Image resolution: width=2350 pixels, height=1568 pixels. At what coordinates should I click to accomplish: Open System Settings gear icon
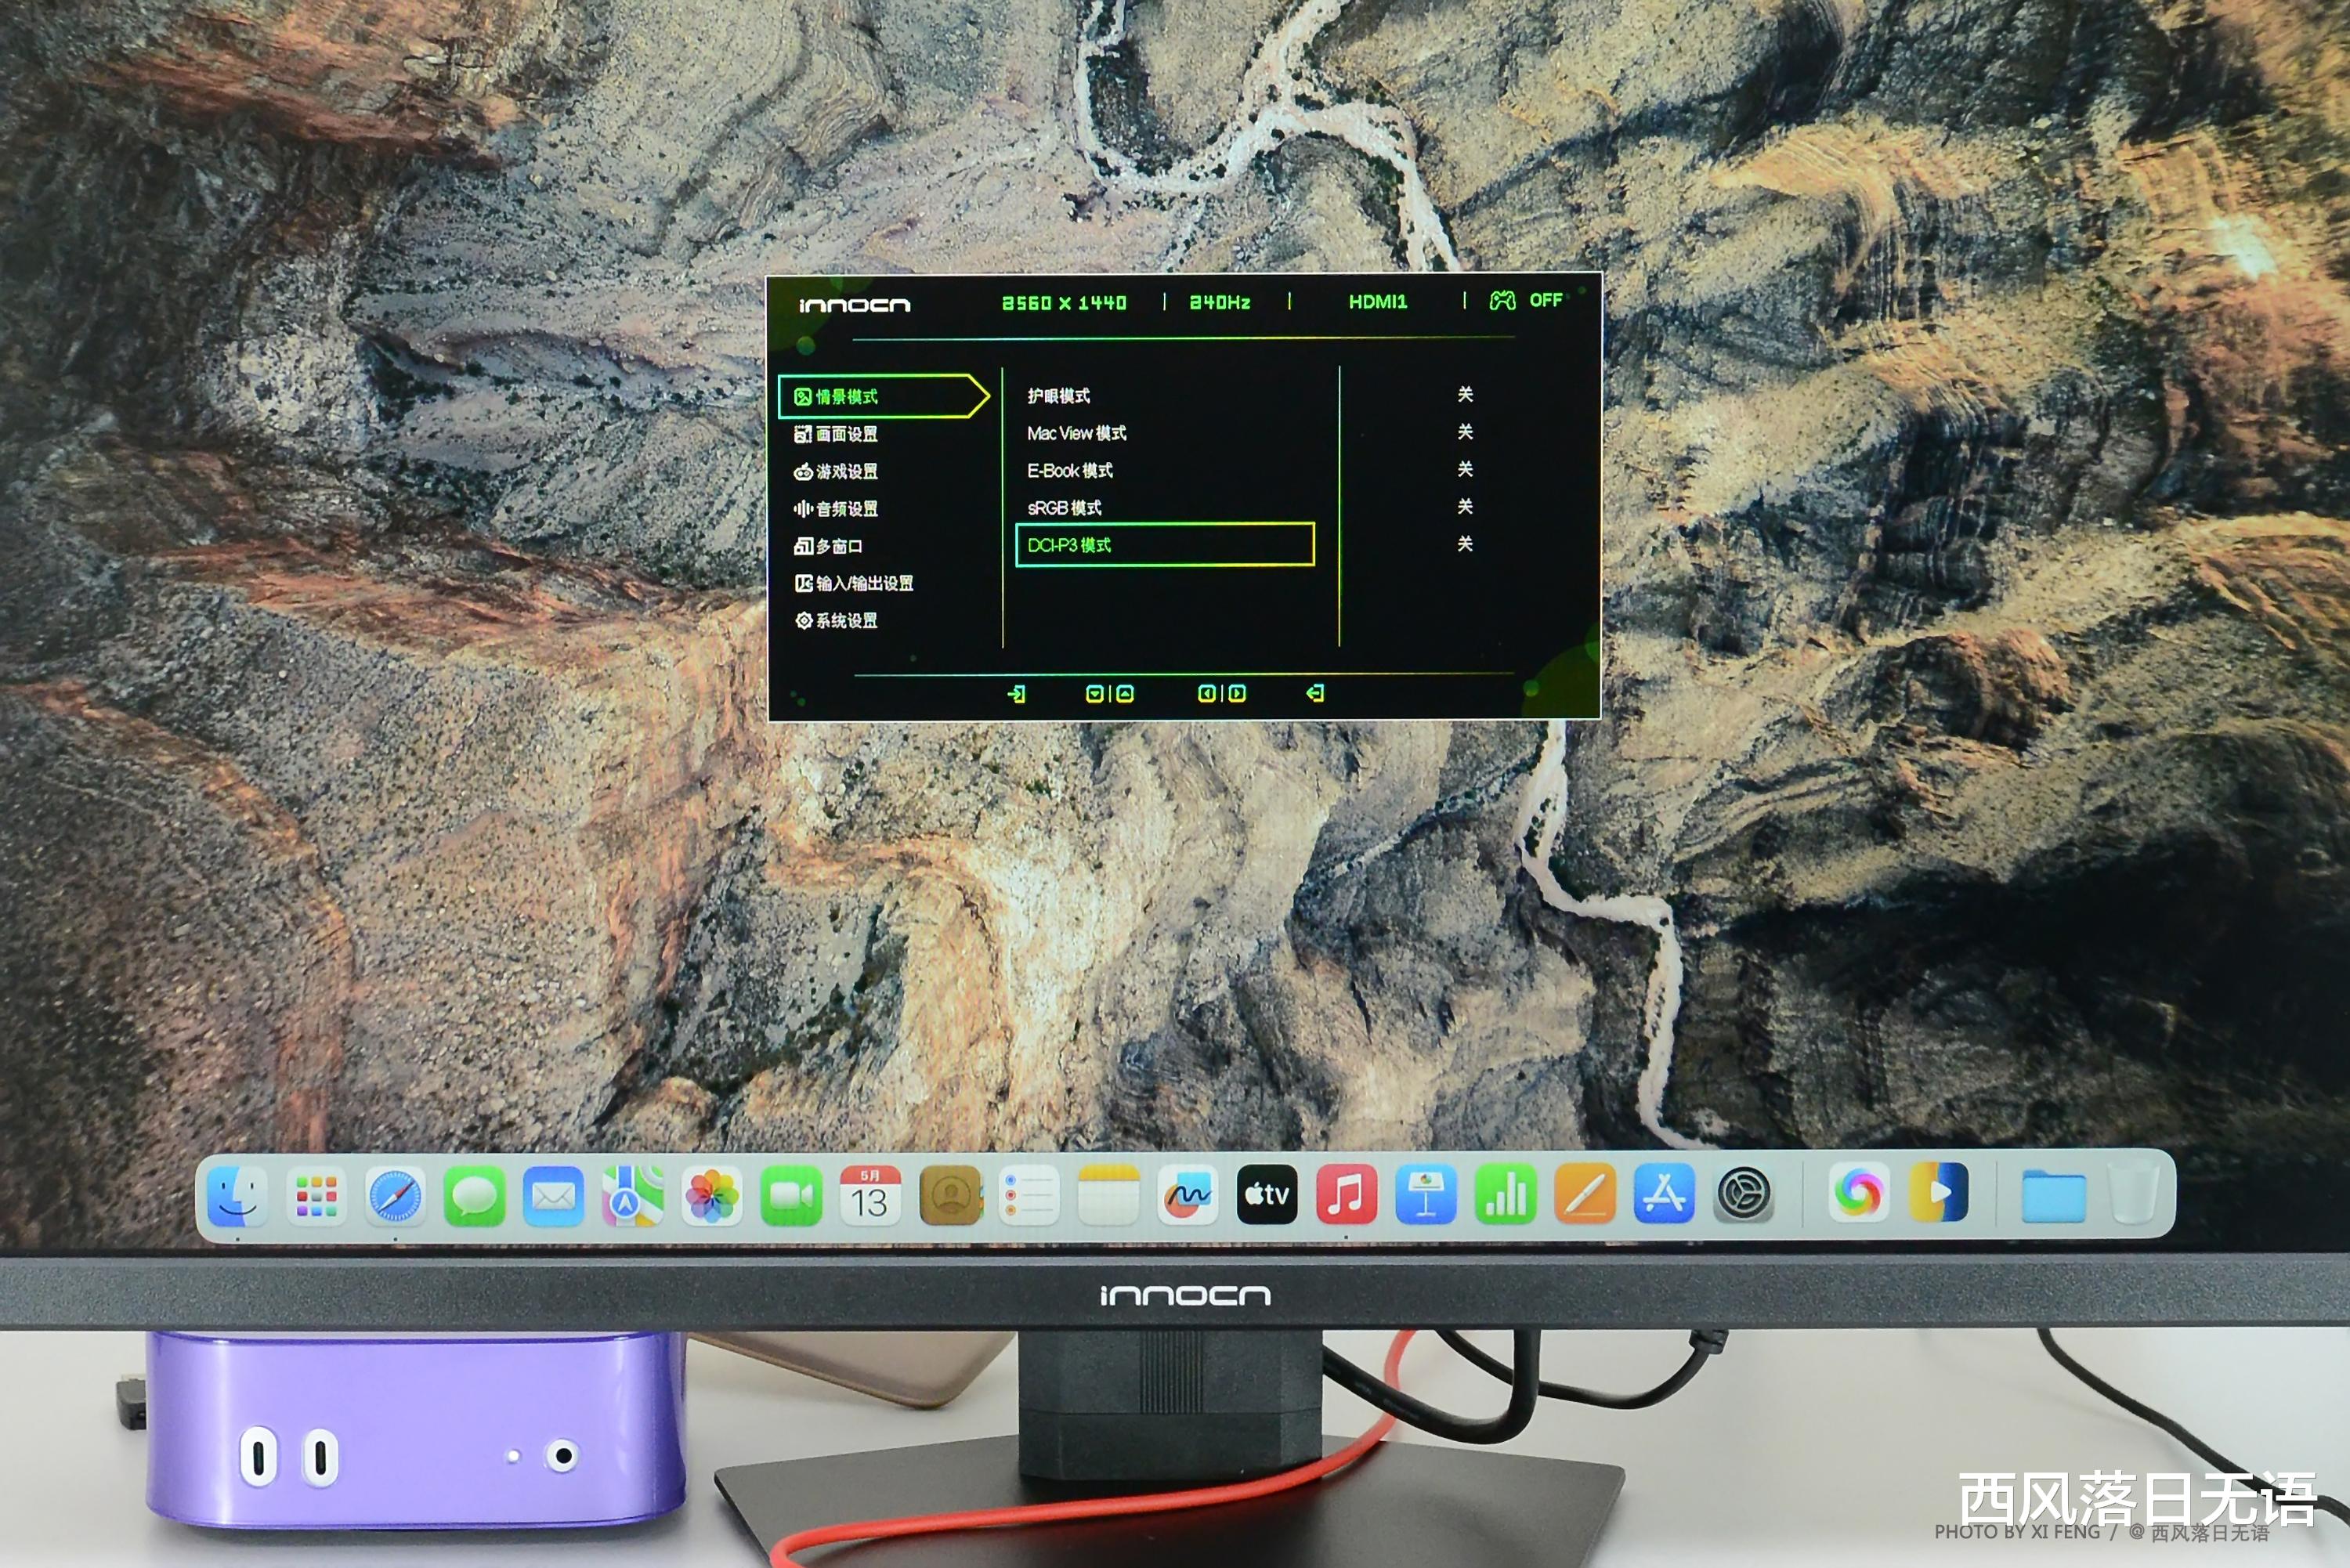pyautogui.click(x=1743, y=1194)
